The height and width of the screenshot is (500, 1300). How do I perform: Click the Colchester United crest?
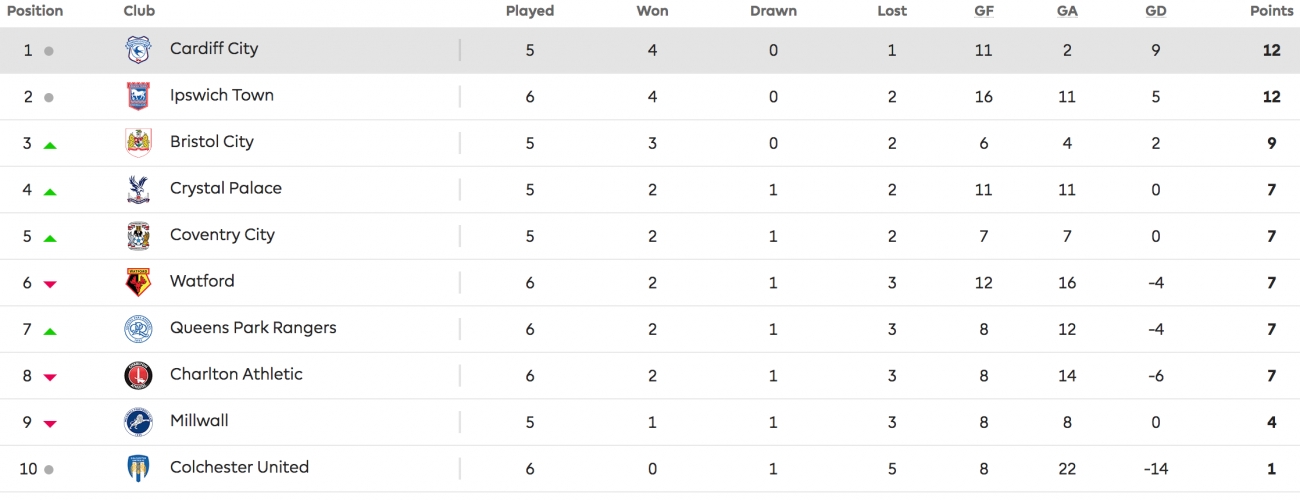[138, 468]
